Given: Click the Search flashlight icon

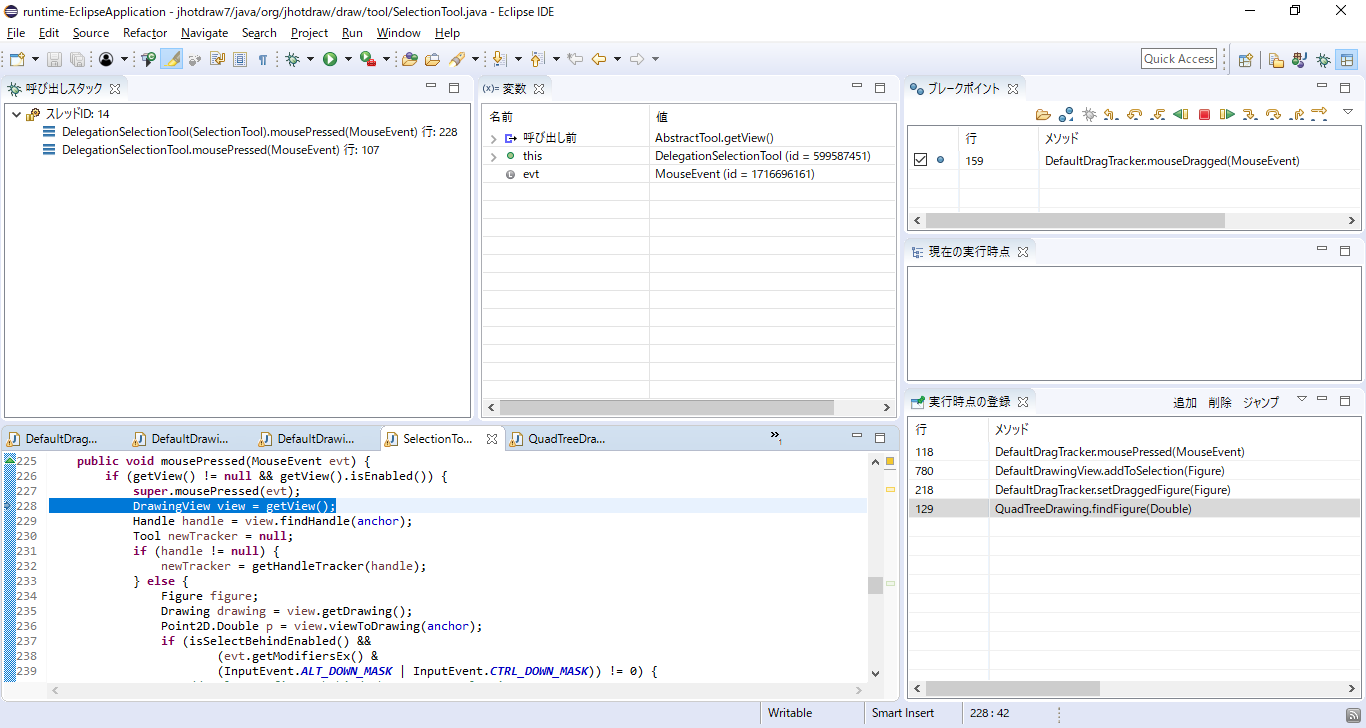Looking at the screenshot, I should click(x=457, y=59).
